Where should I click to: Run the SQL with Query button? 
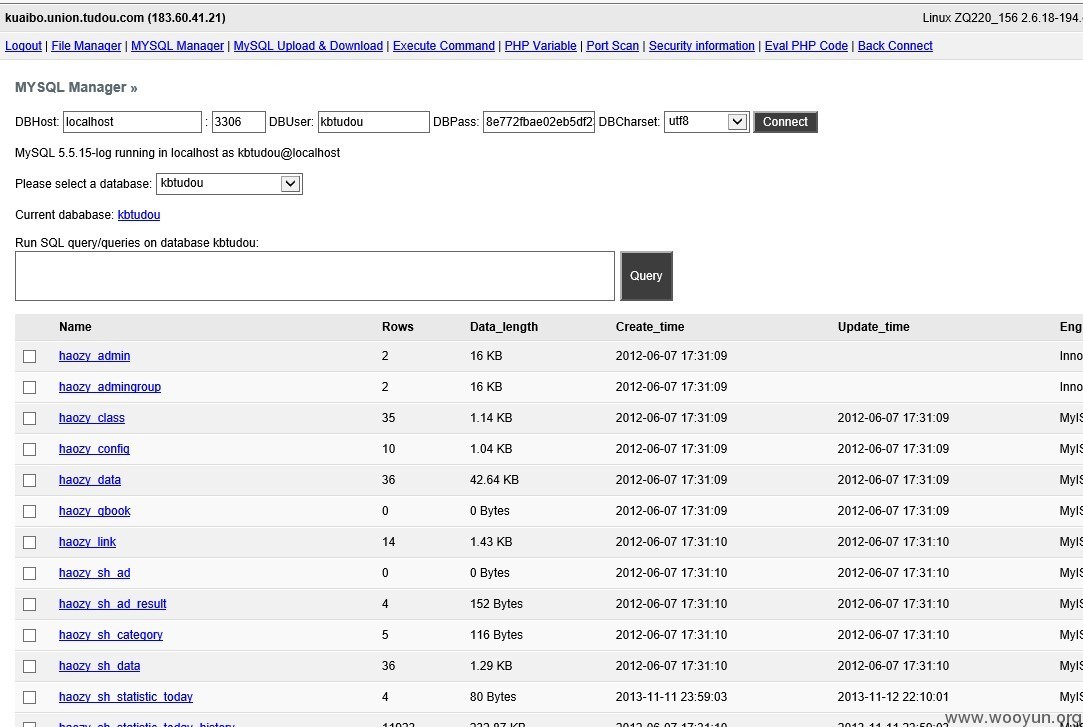point(646,275)
